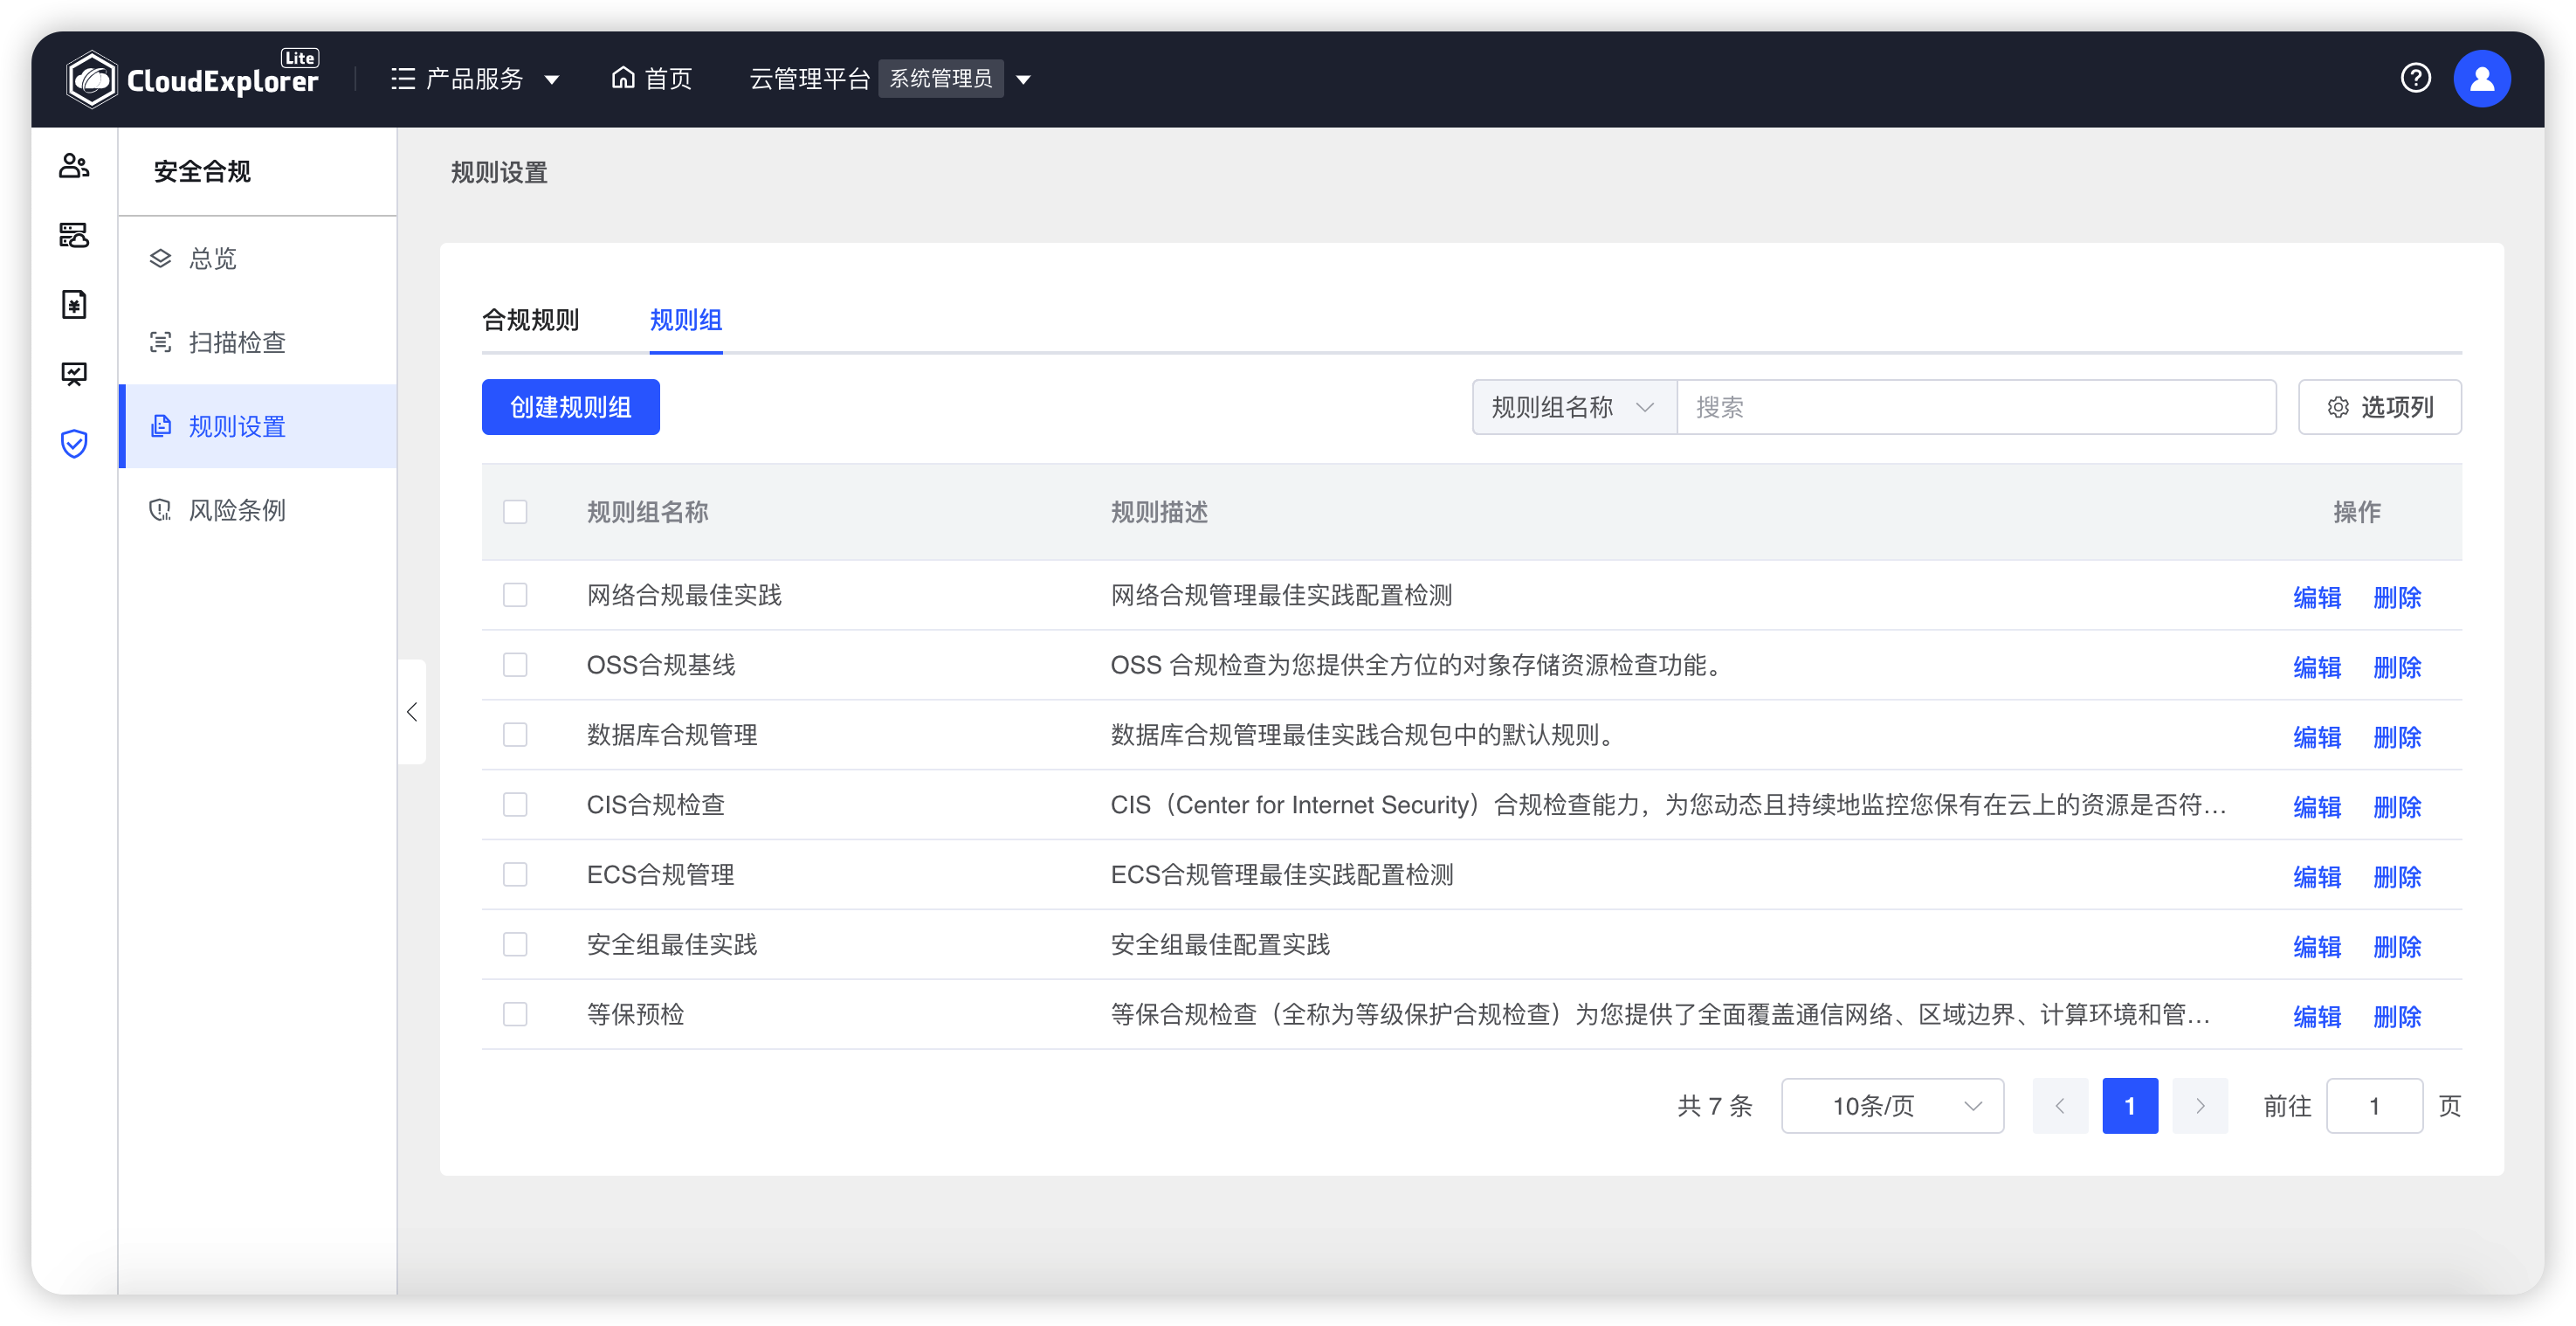Open the 10条/页 page size dropdown
The width and height of the screenshot is (2576, 1326).
point(1892,1106)
